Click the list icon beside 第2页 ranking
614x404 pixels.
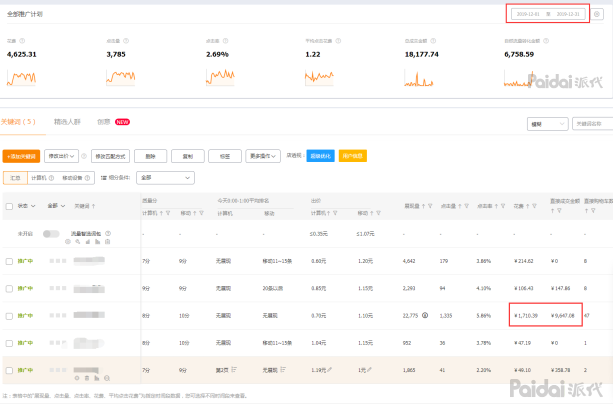click(x=234, y=370)
